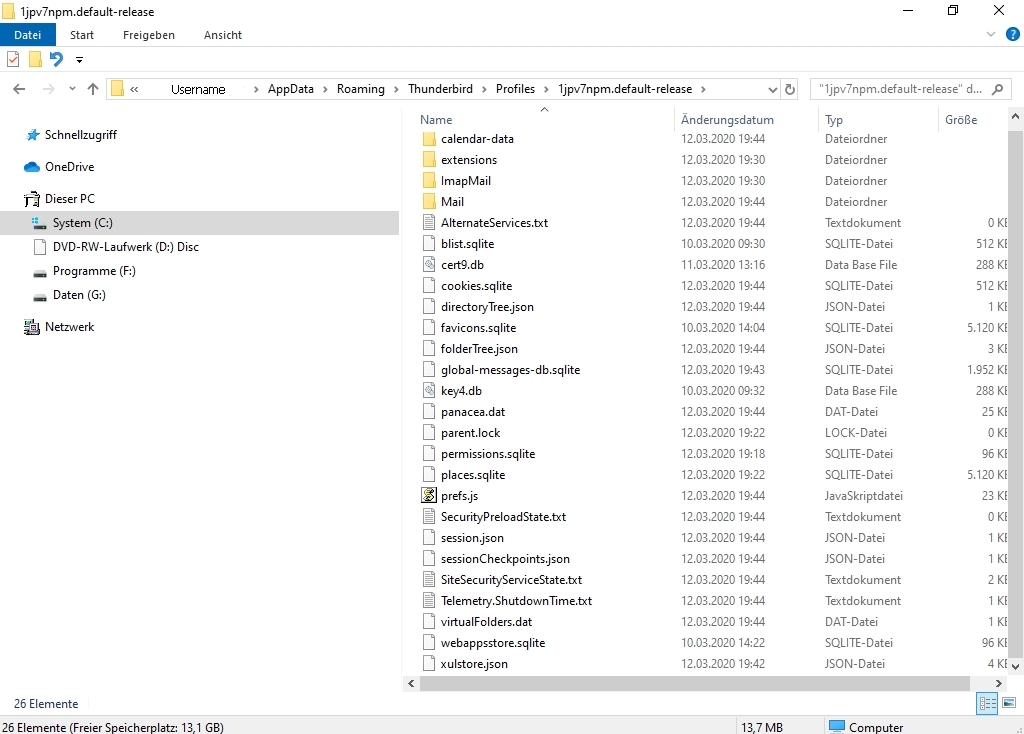Select the extensions folder icon
Screen dimensions: 1024x734
click(x=429, y=160)
